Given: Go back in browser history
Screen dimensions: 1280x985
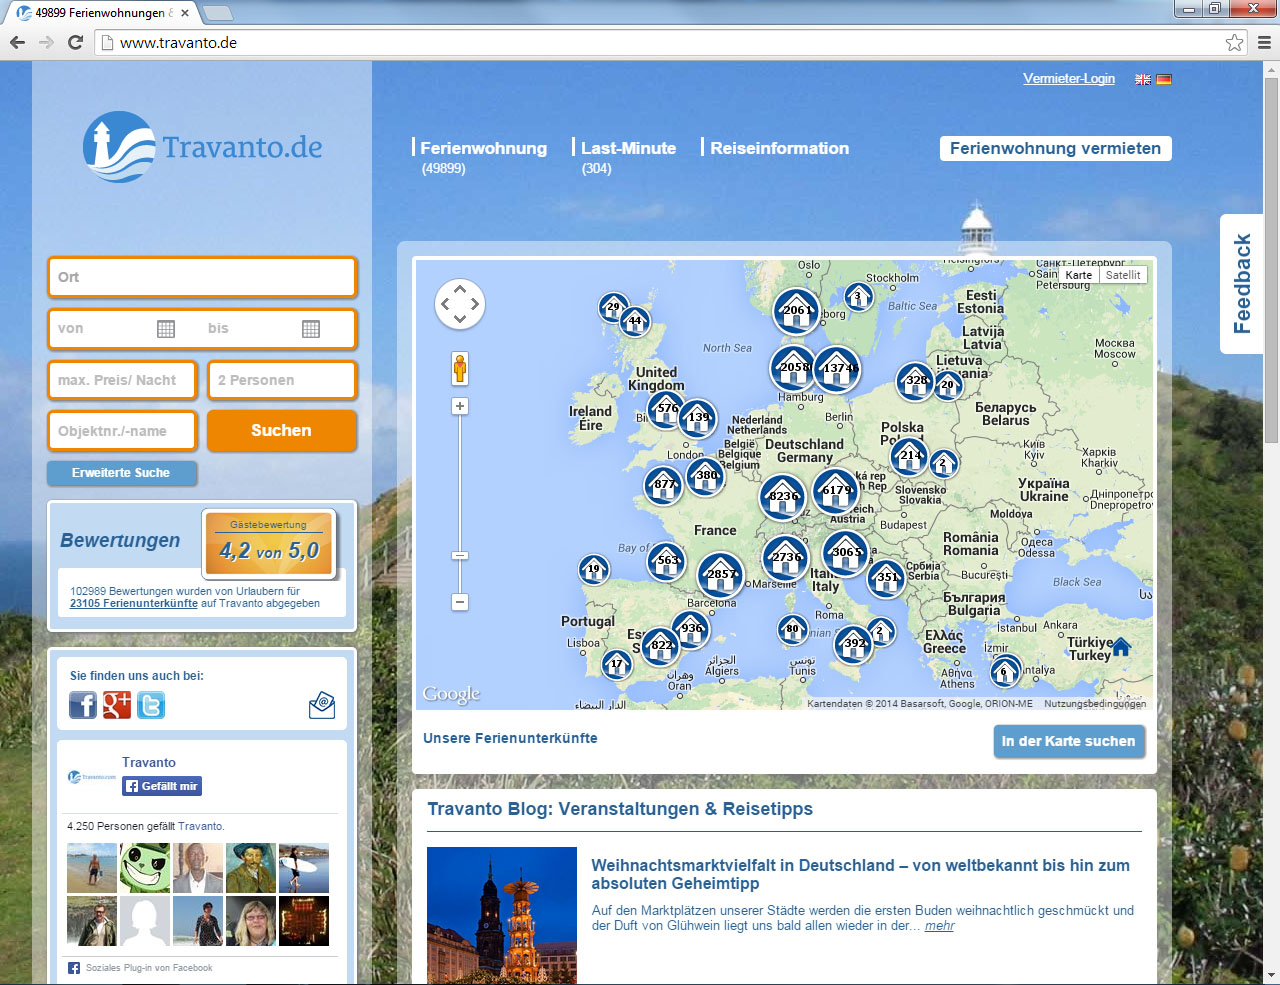Looking at the screenshot, I should pos(17,42).
